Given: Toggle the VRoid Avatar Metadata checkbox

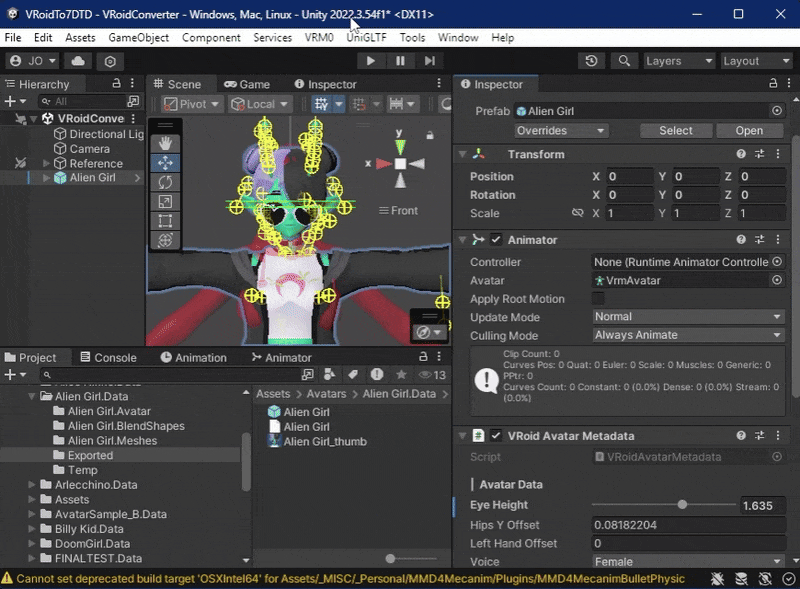Looking at the screenshot, I should (496, 435).
